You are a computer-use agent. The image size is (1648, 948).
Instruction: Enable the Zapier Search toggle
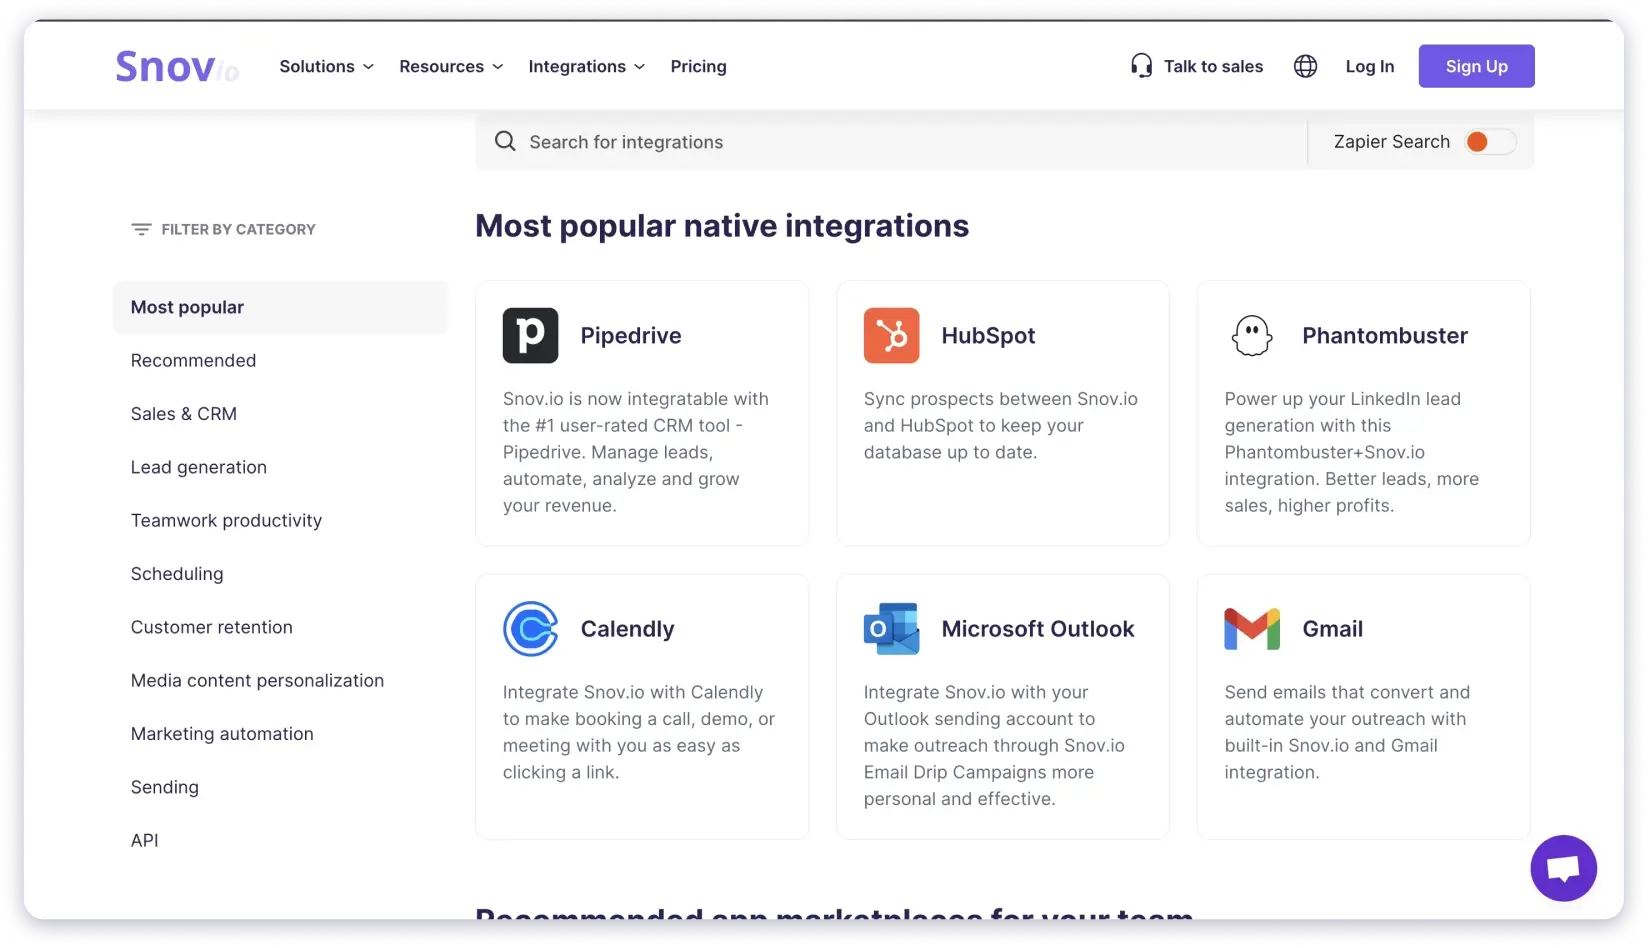click(x=1489, y=142)
